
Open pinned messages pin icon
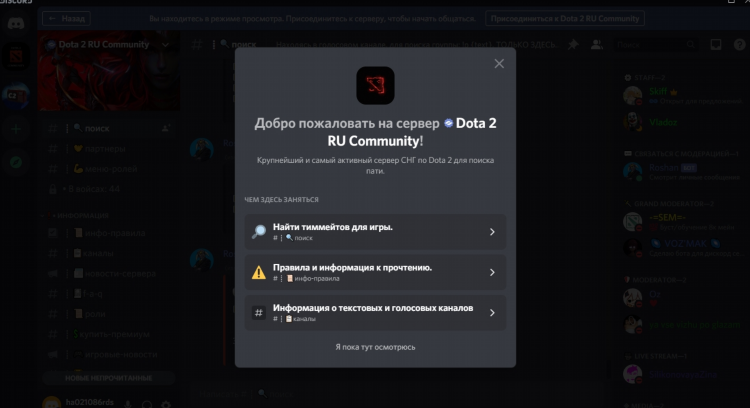tap(573, 44)
